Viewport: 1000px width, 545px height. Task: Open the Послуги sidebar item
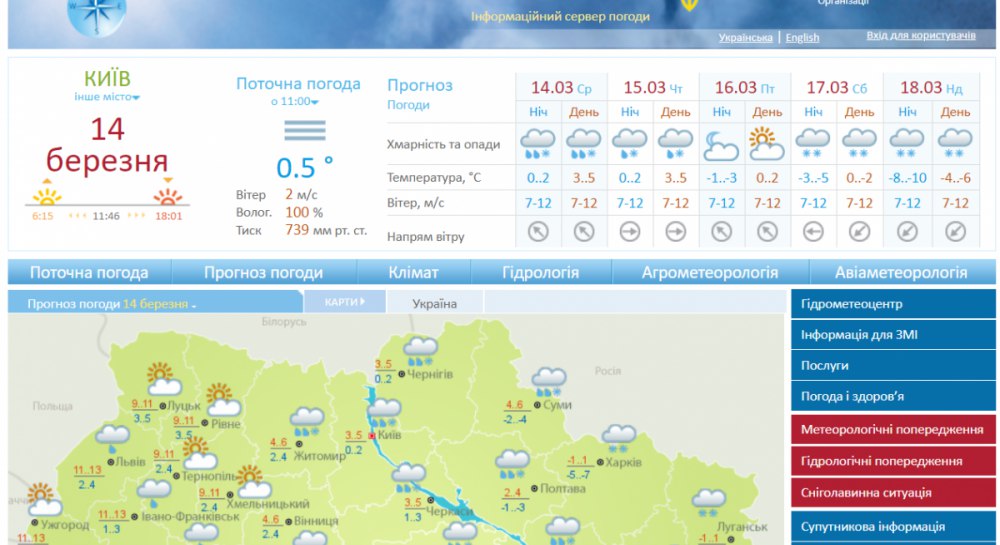pos(893,366)
